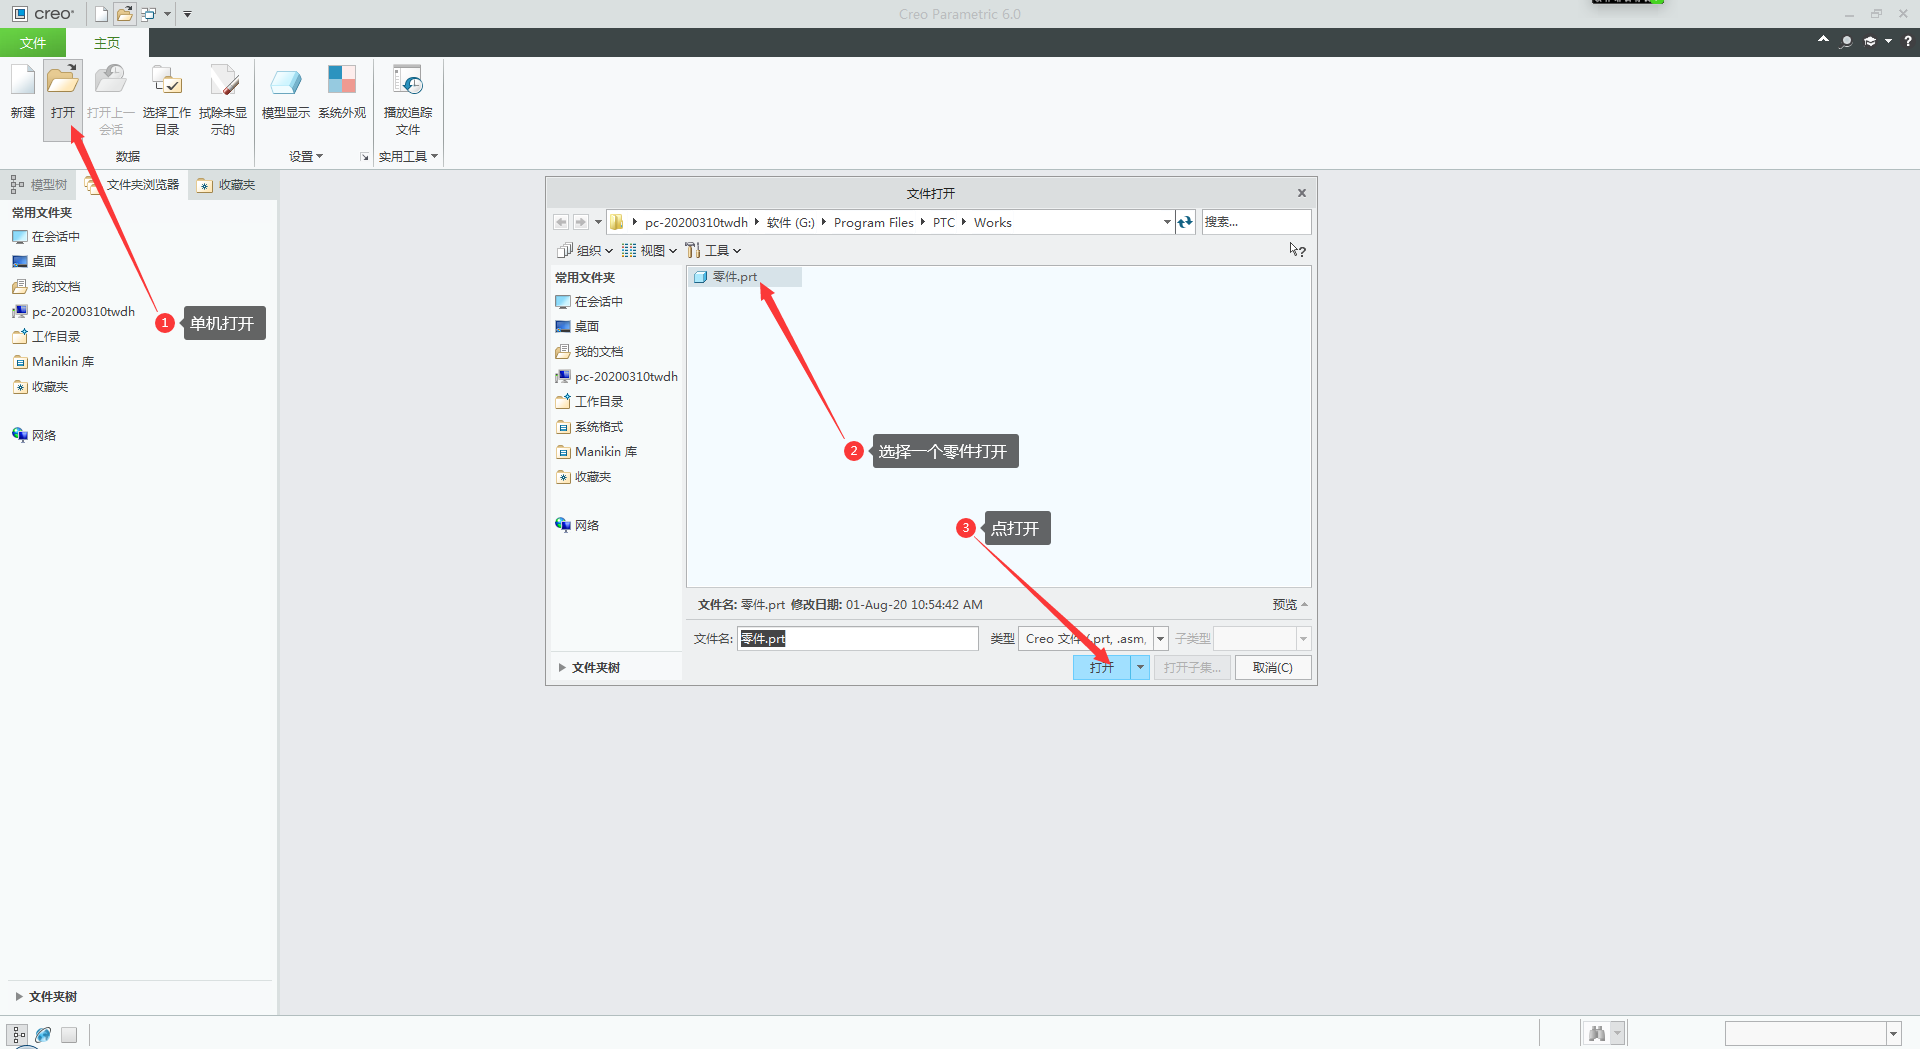Open the file type 类型 dropdown
Viewport: 1920px width, 1049px height.
click(x=1160, y=639)
